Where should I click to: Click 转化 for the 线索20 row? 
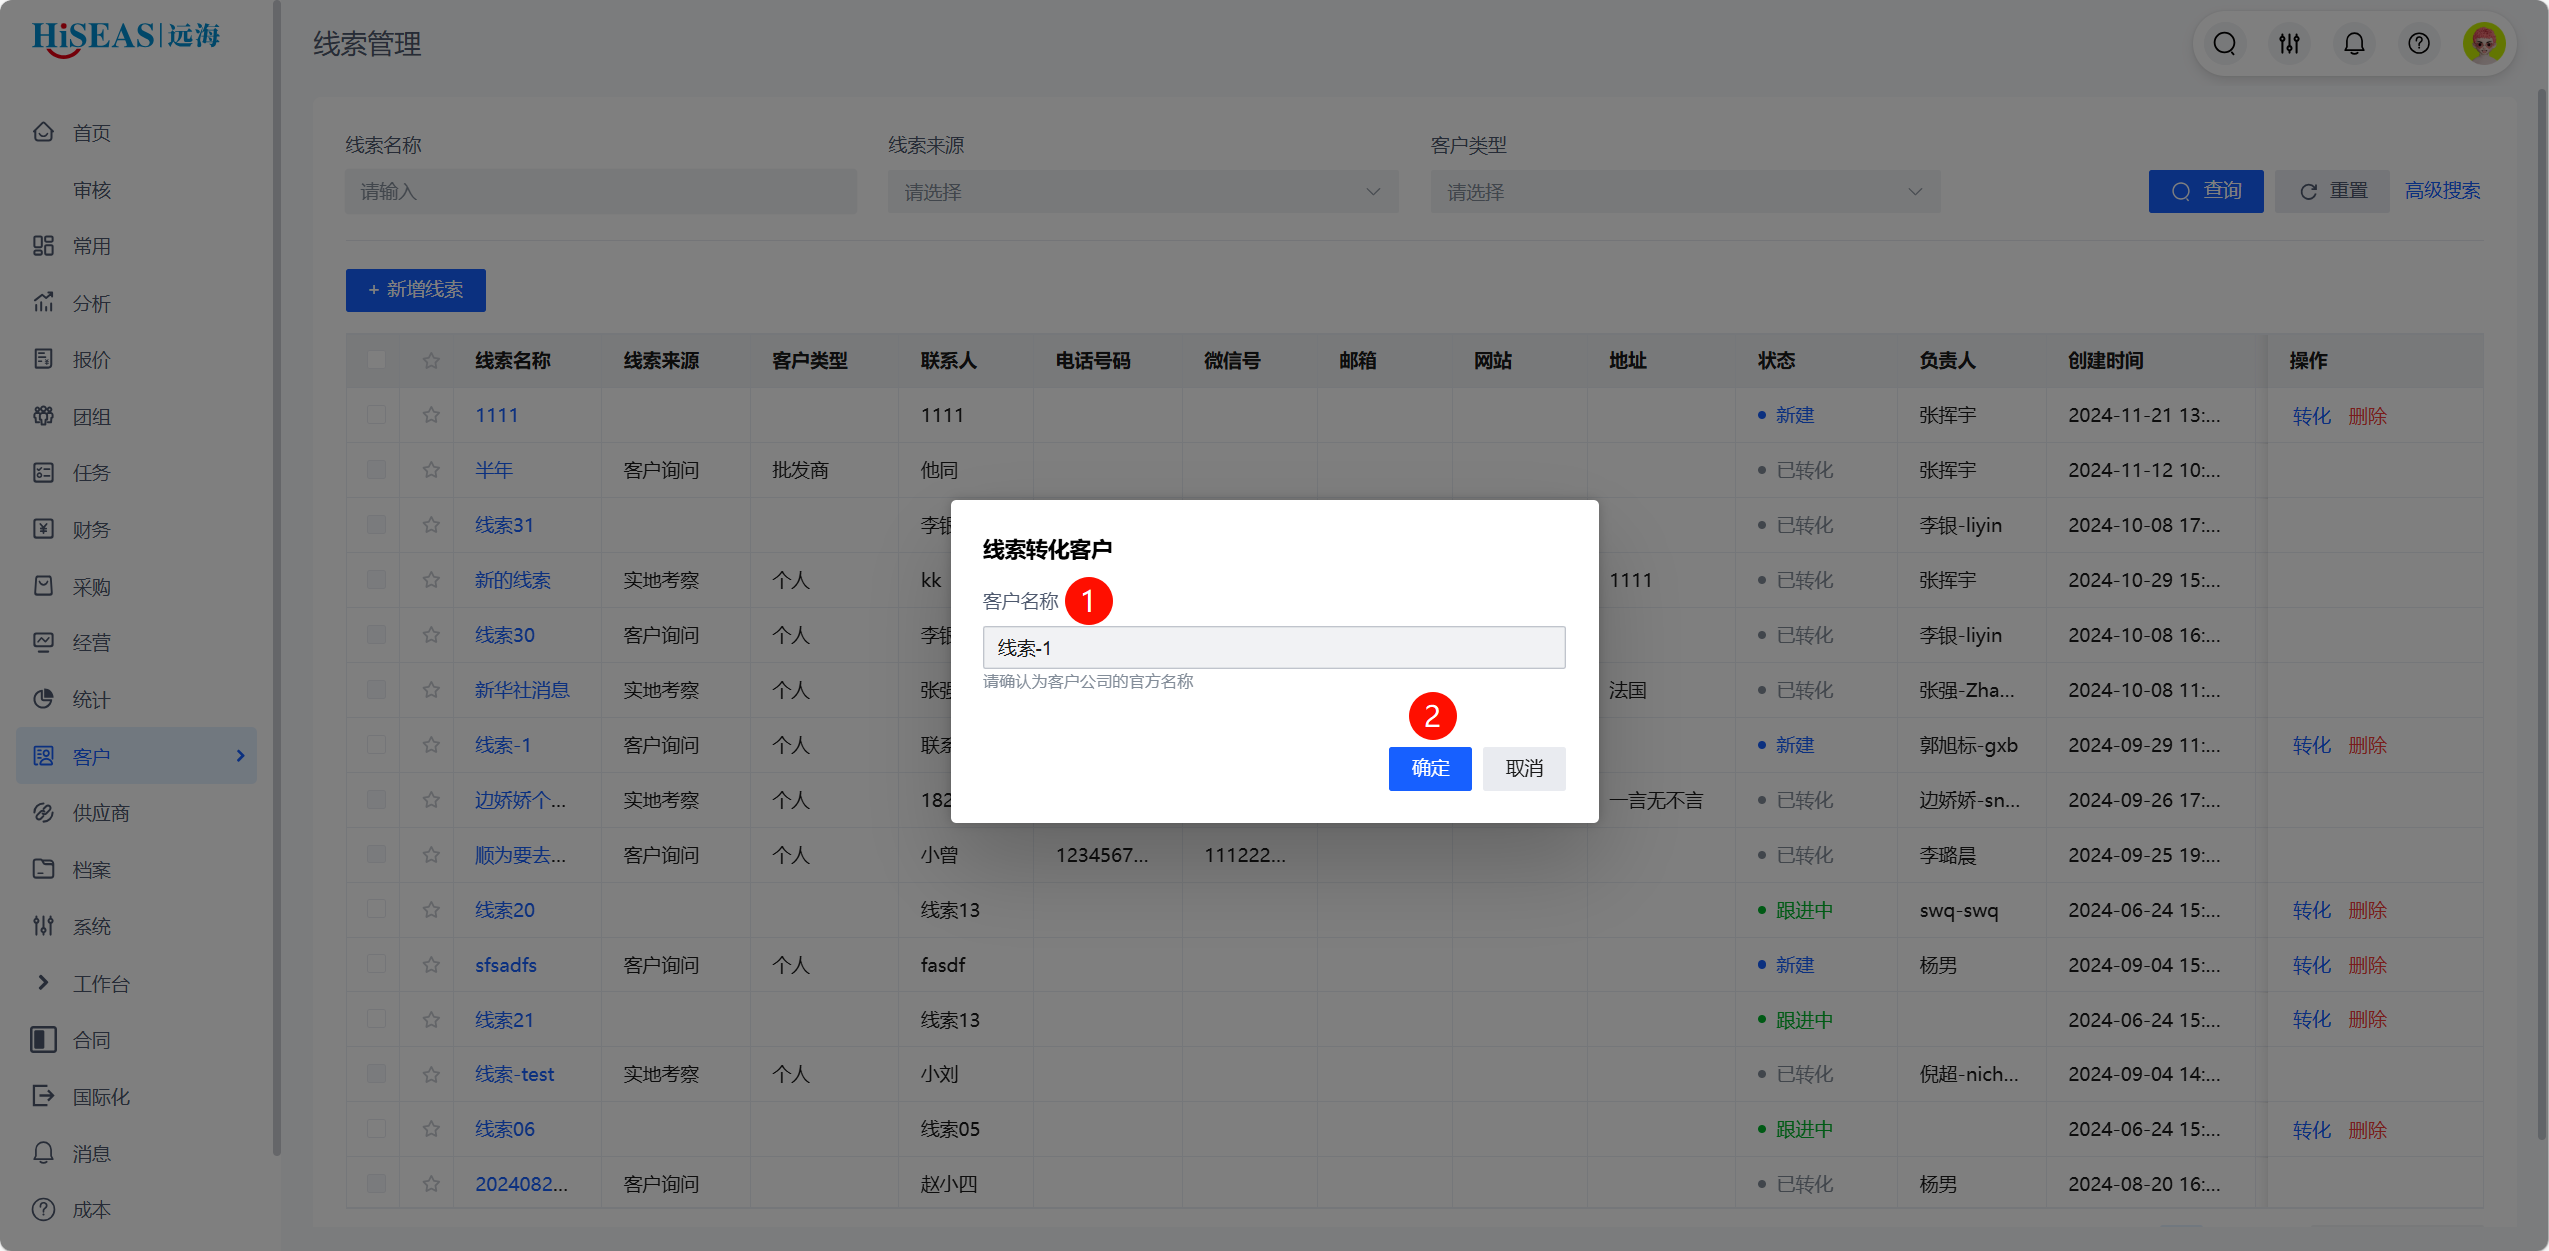pyautogui.click(x=2311, y=910)
